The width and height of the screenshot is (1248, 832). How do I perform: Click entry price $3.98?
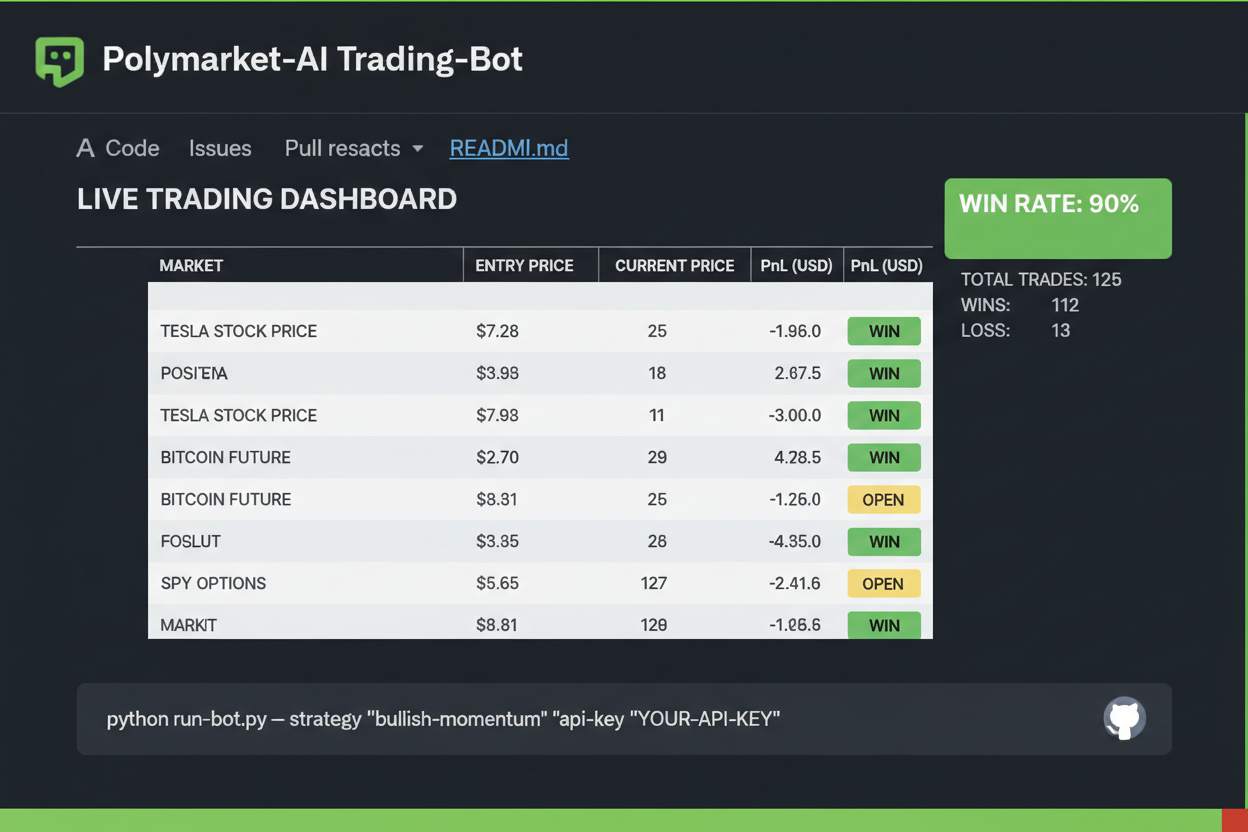click(x=497, y=373)
